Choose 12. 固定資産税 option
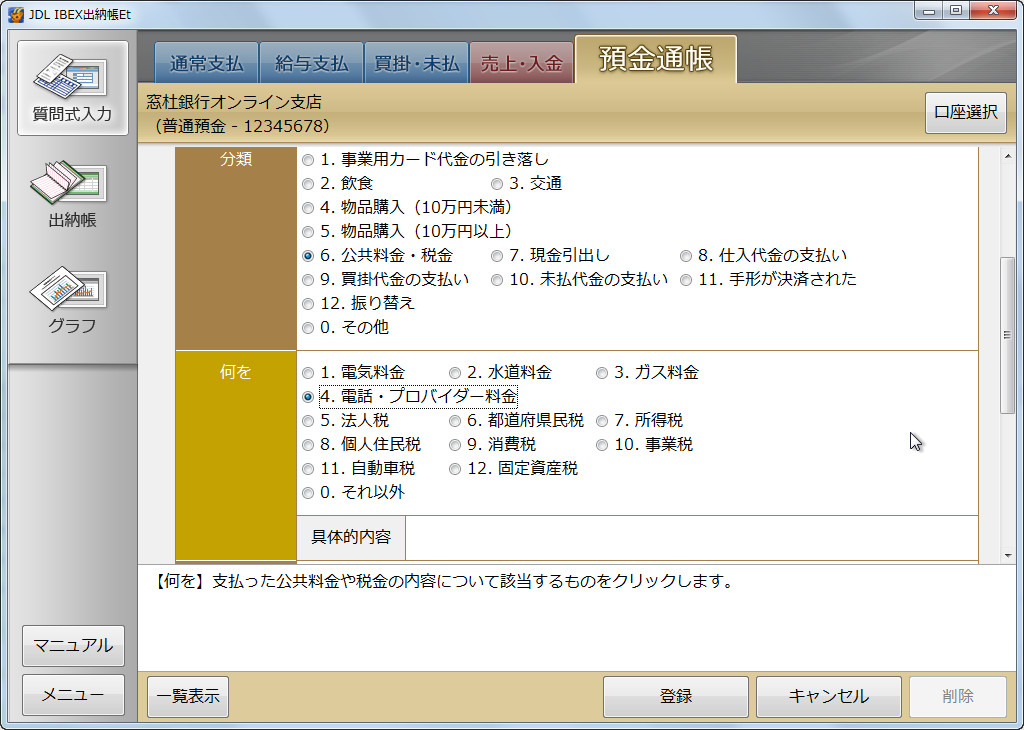This screenshot has height=730, width=1024. tap(455, 469)
